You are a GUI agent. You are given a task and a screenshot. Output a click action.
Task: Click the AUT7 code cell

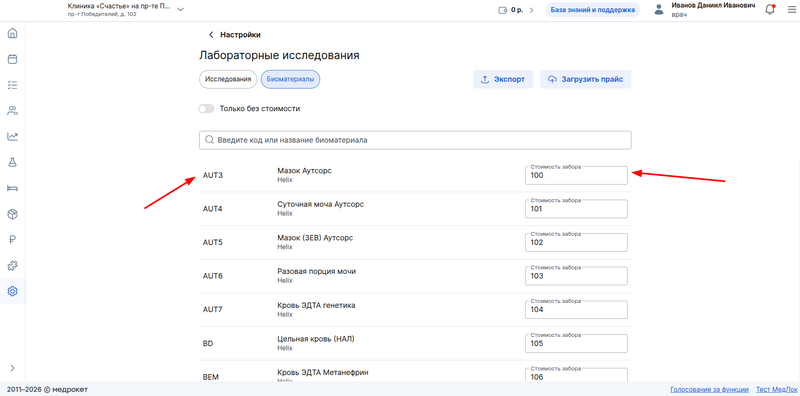click(x=213, y=310)
